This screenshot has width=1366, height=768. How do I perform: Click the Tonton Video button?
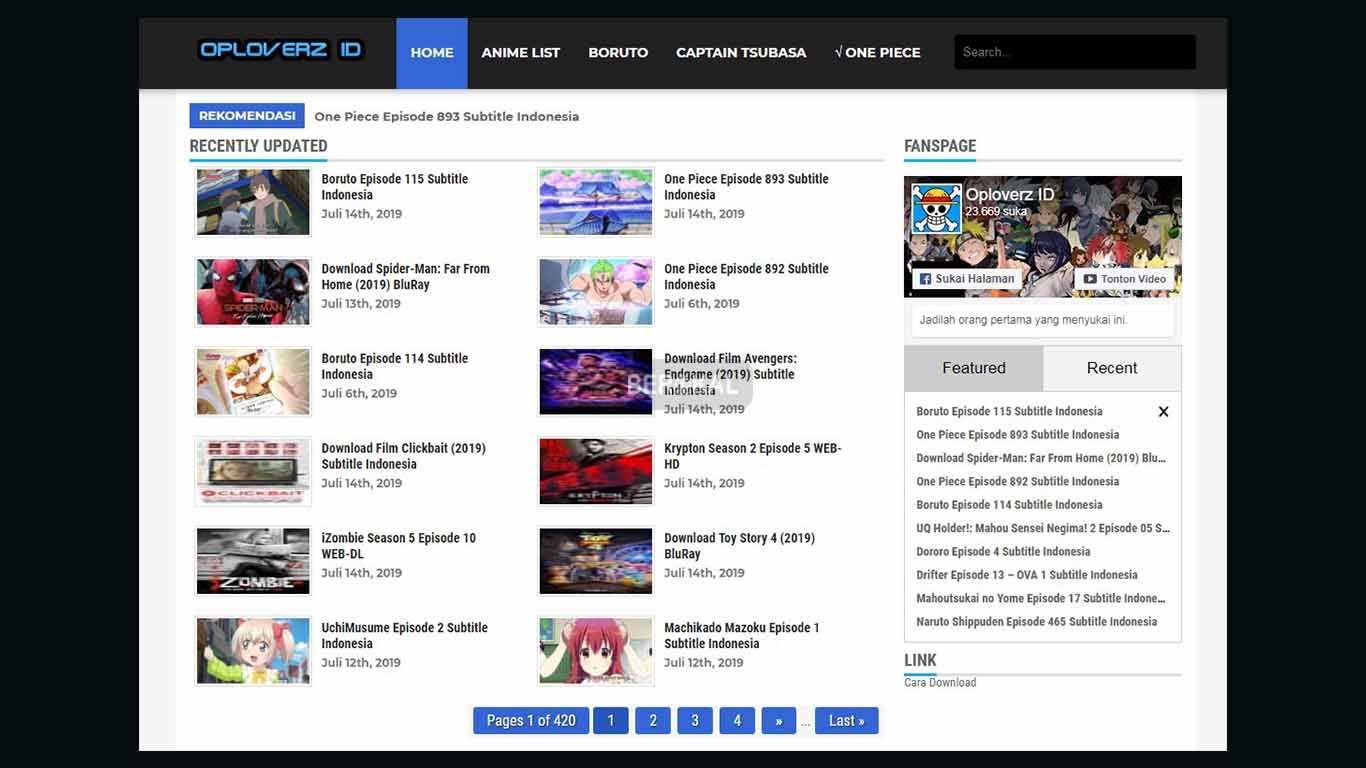1125,279
